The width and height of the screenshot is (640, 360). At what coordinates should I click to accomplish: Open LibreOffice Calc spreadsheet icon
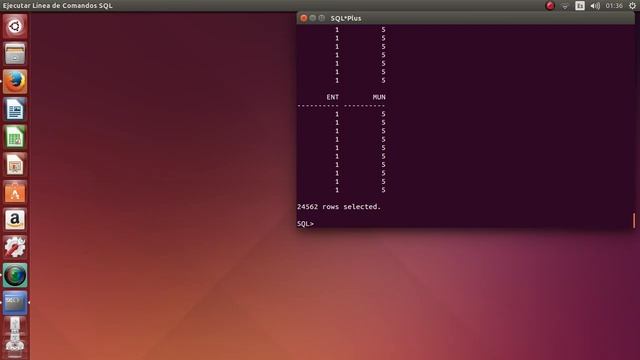coord(15,137)
